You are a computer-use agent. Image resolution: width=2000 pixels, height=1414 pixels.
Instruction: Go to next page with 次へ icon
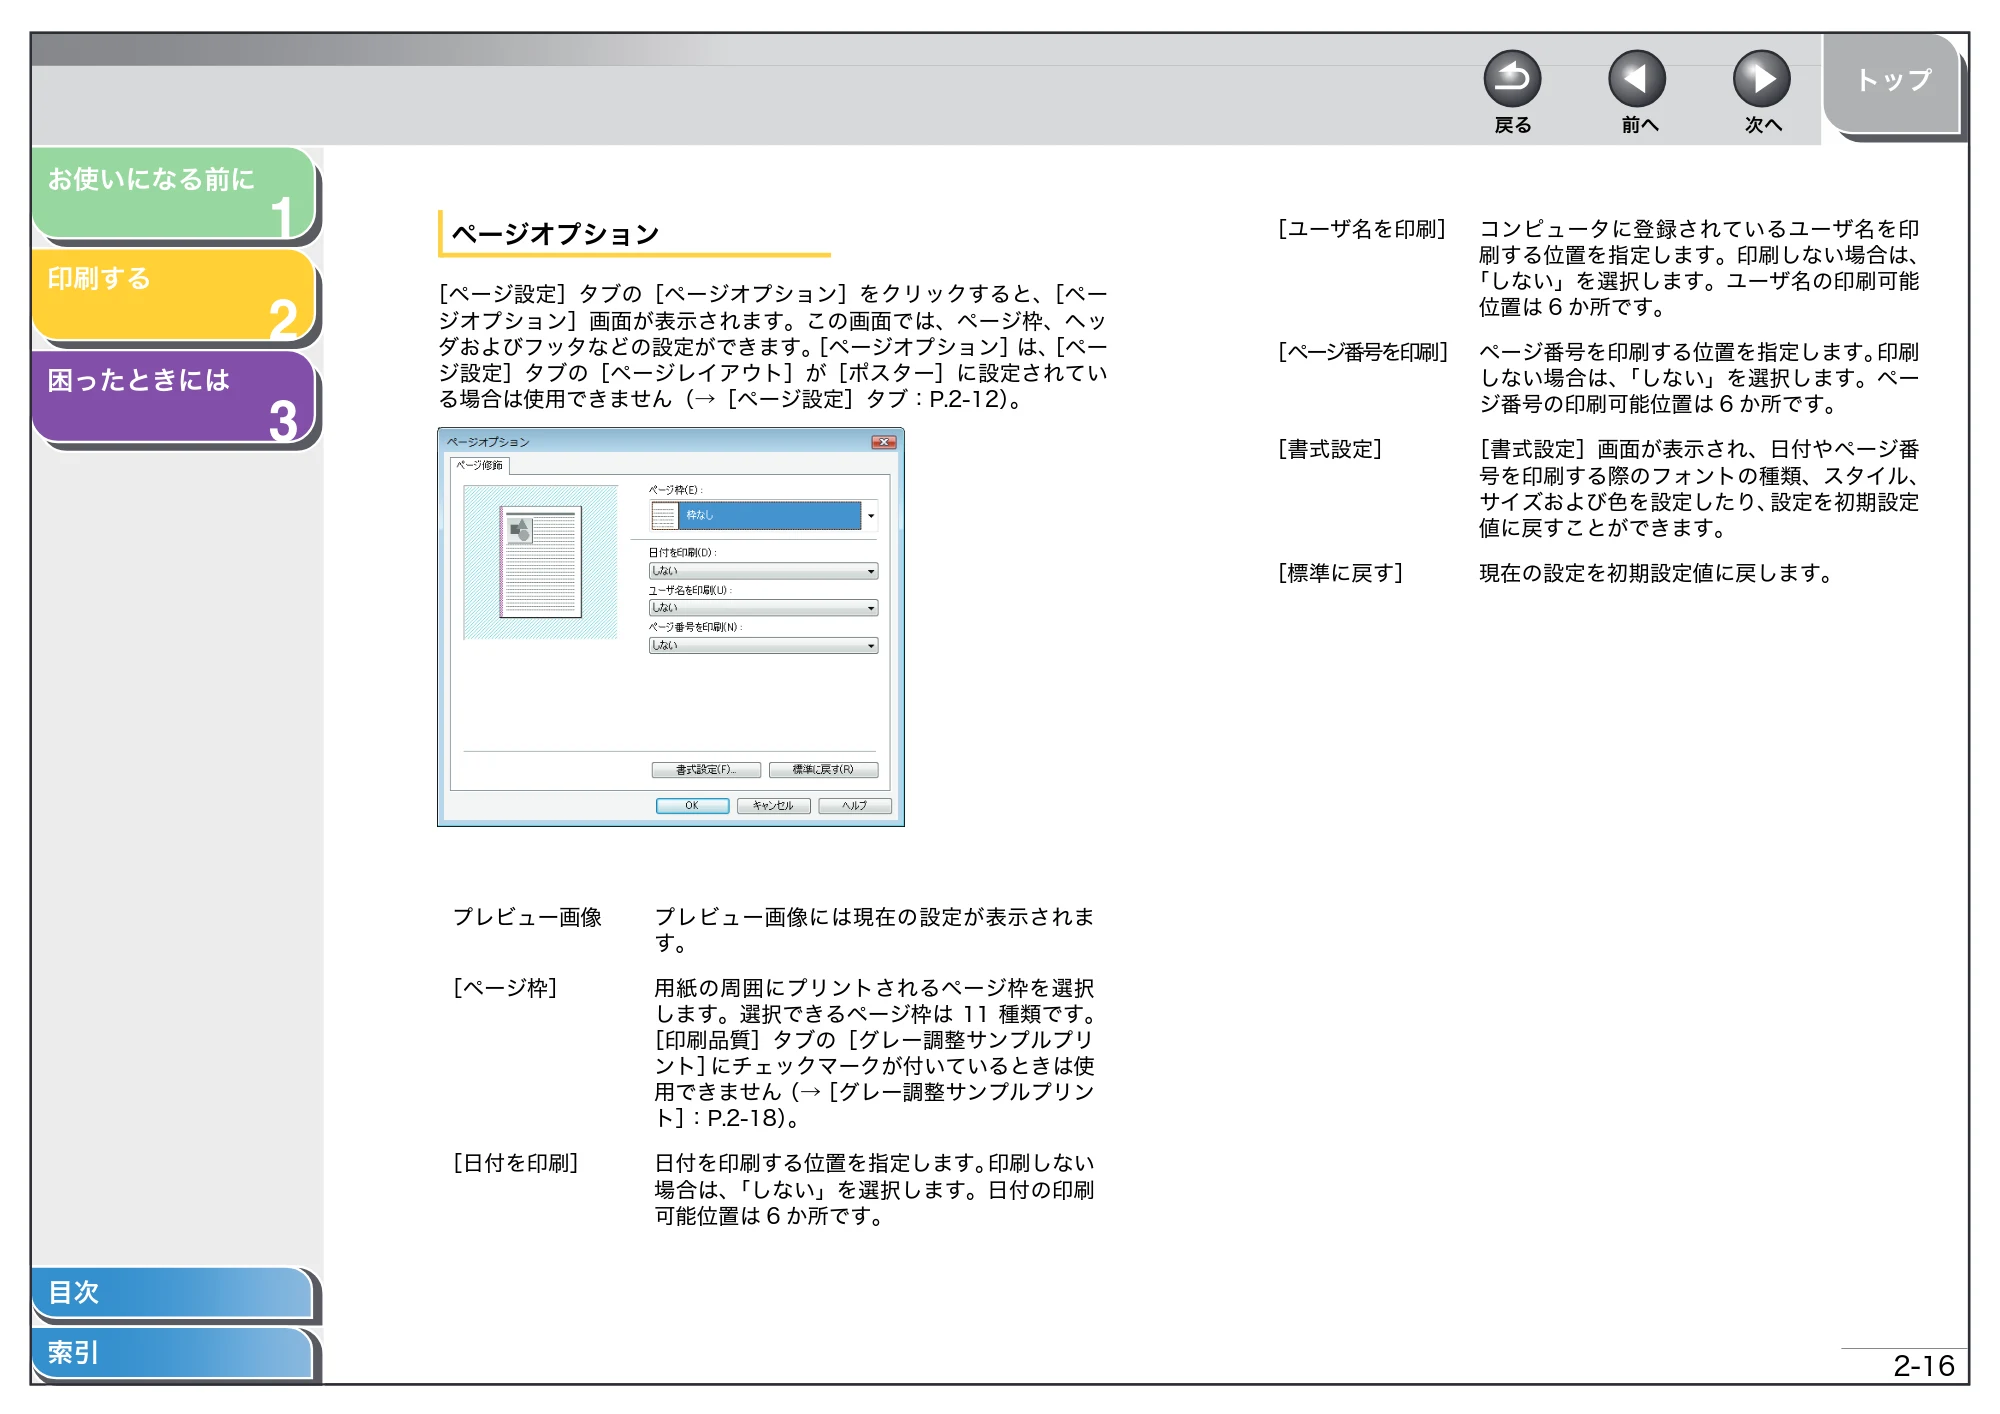click(x=1762, y=79)
